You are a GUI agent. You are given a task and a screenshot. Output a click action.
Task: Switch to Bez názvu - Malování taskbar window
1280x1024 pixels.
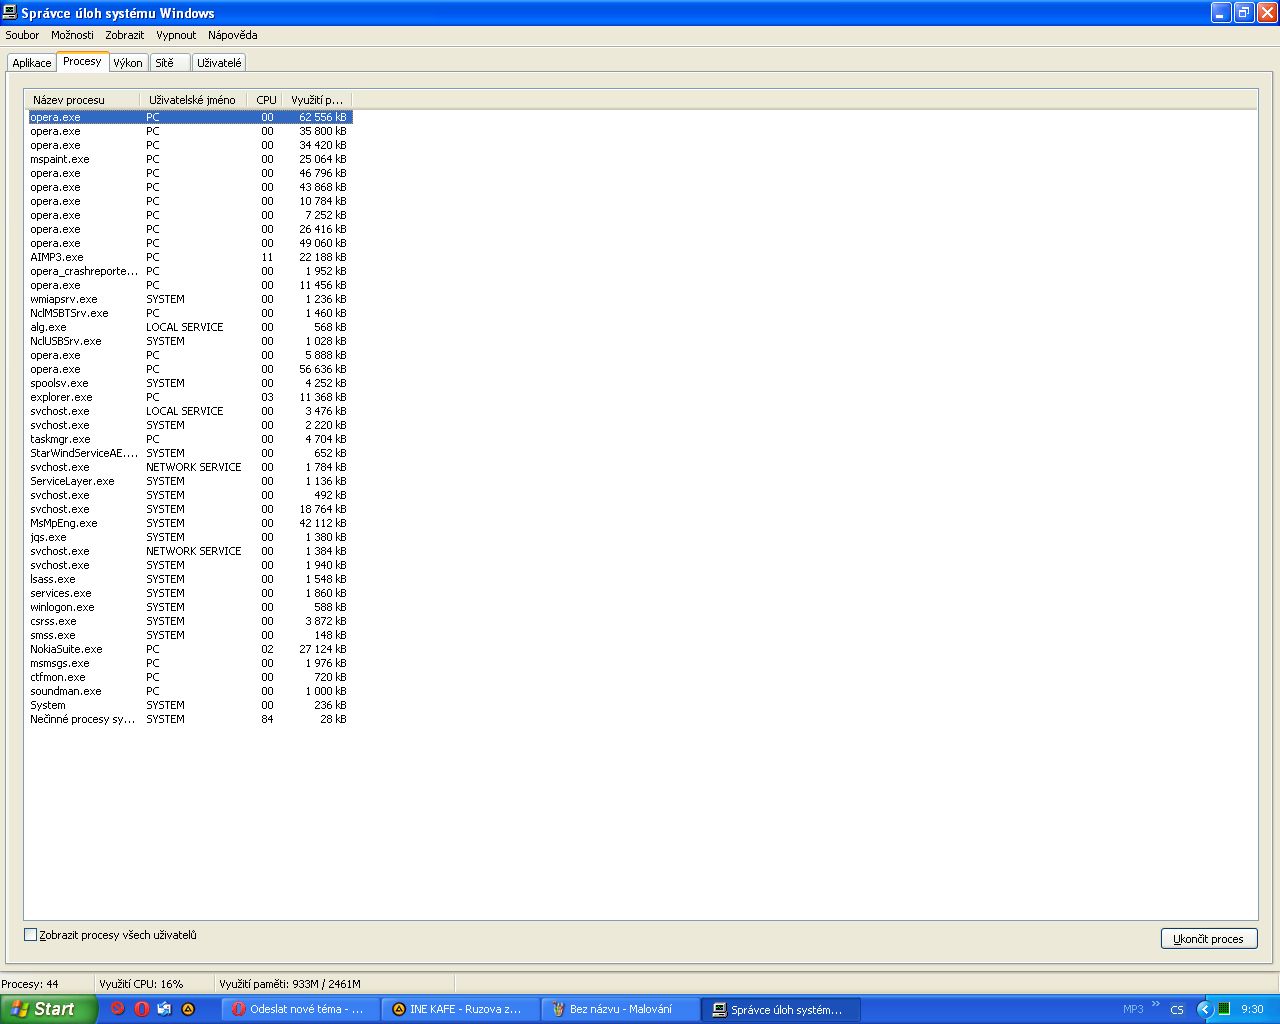tap(620, 1009)
